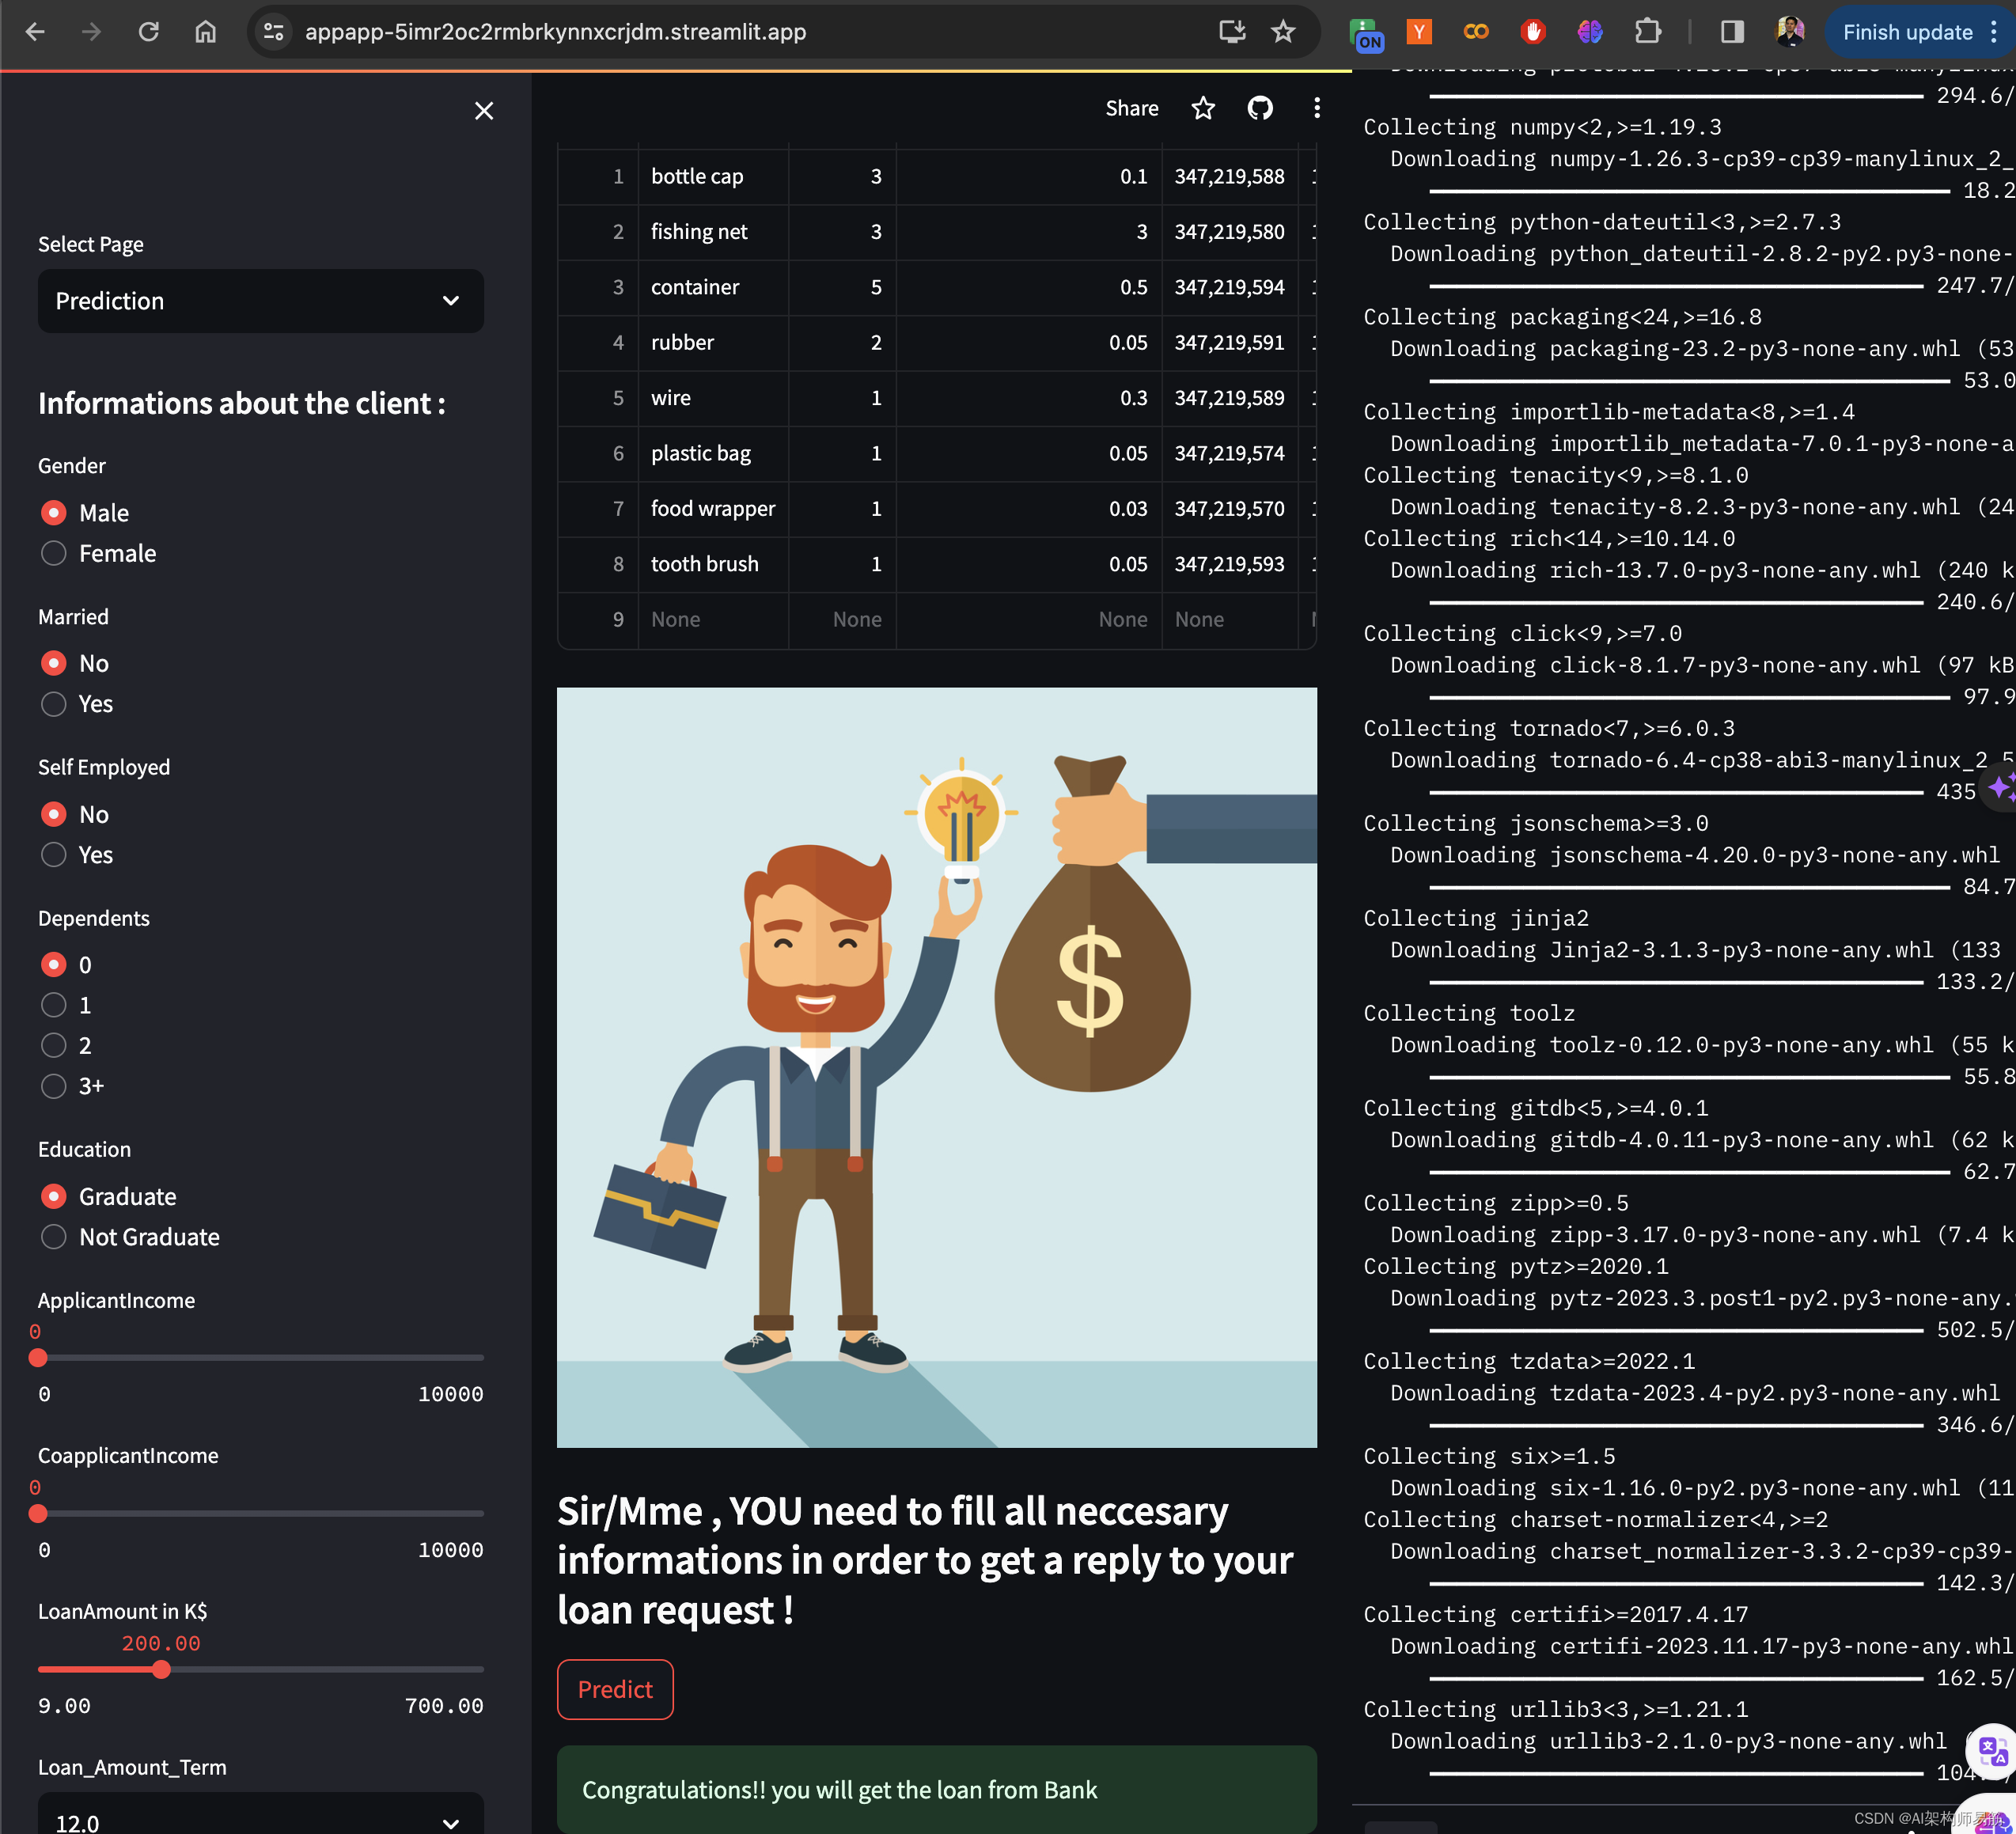Select Graduate under Education field

tap(55, 1196)
